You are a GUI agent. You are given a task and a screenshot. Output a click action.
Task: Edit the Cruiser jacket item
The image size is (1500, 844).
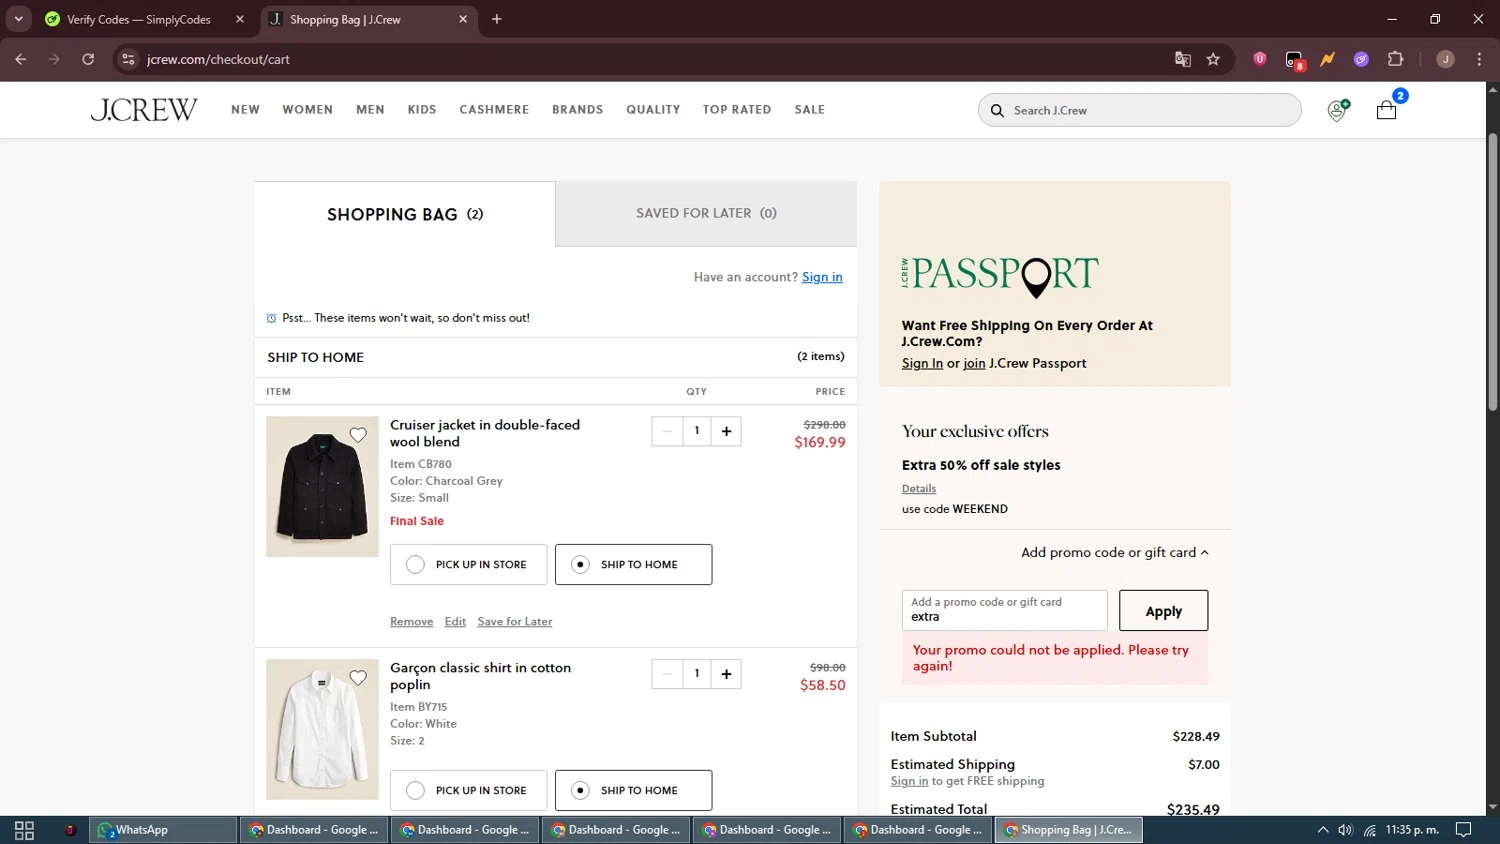455,622
